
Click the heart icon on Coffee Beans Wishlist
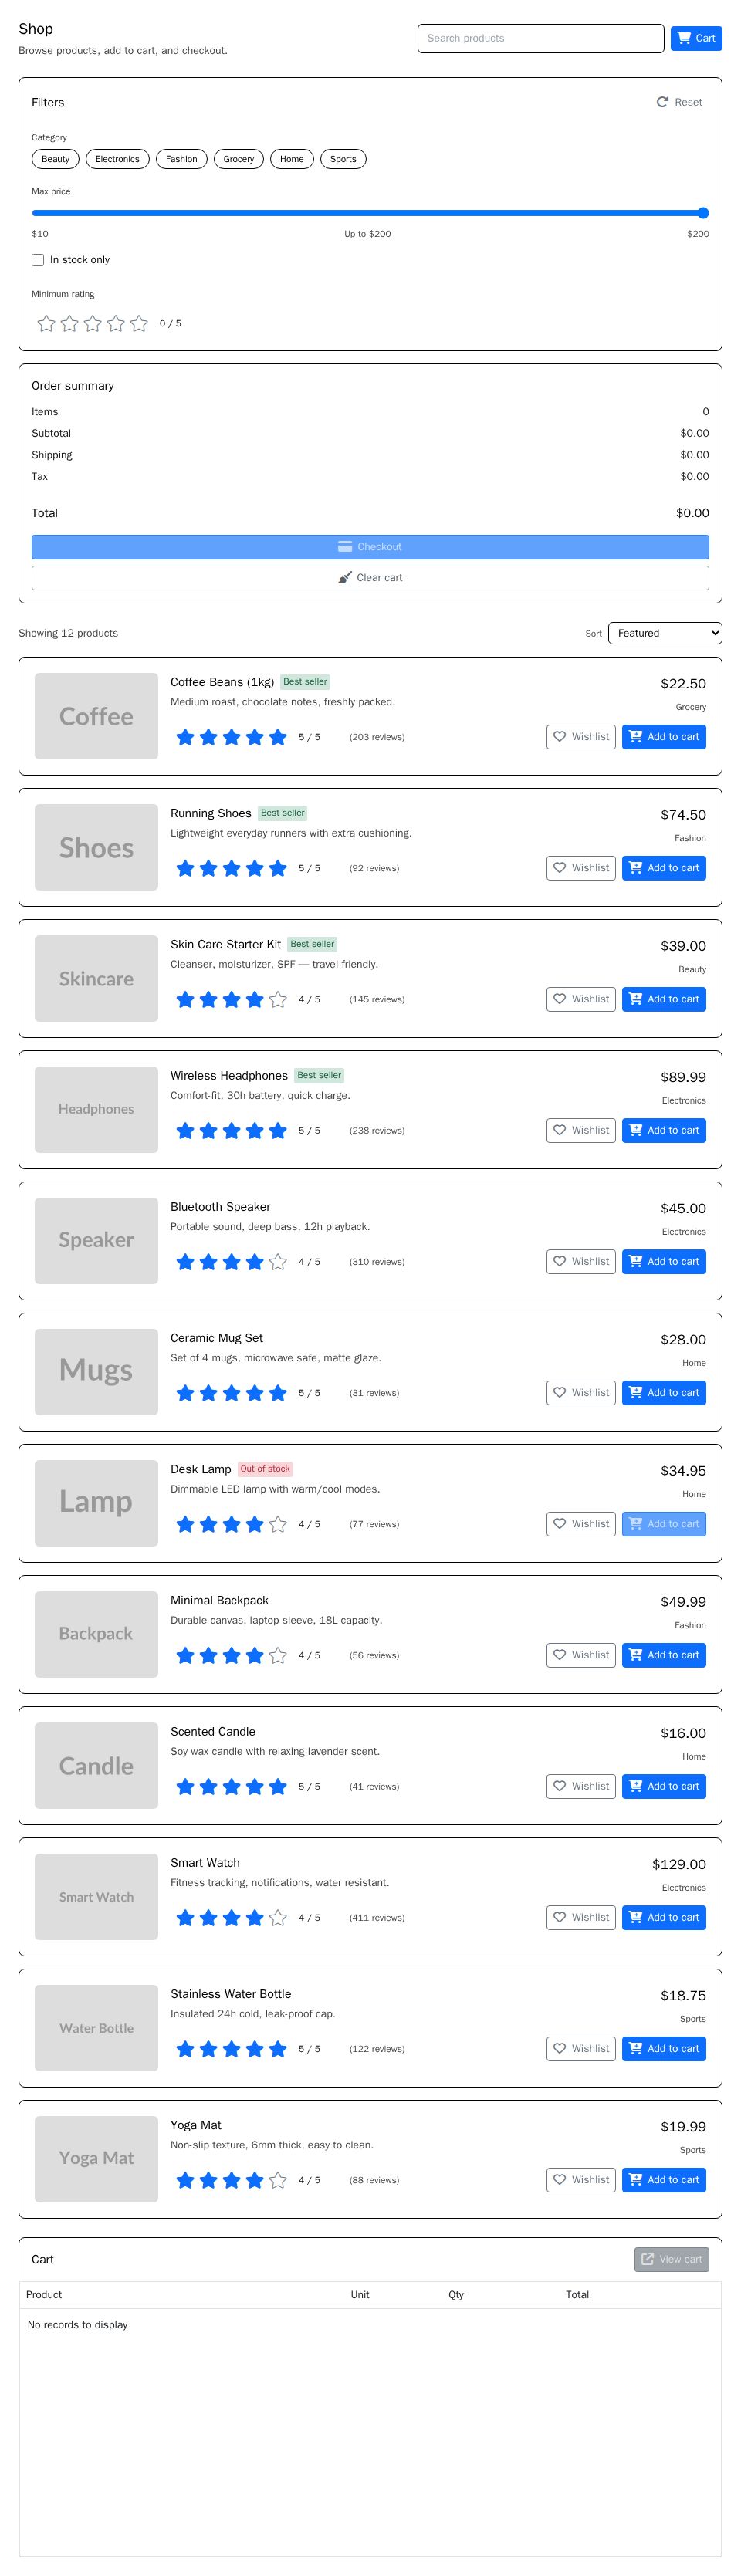(560, 737)
